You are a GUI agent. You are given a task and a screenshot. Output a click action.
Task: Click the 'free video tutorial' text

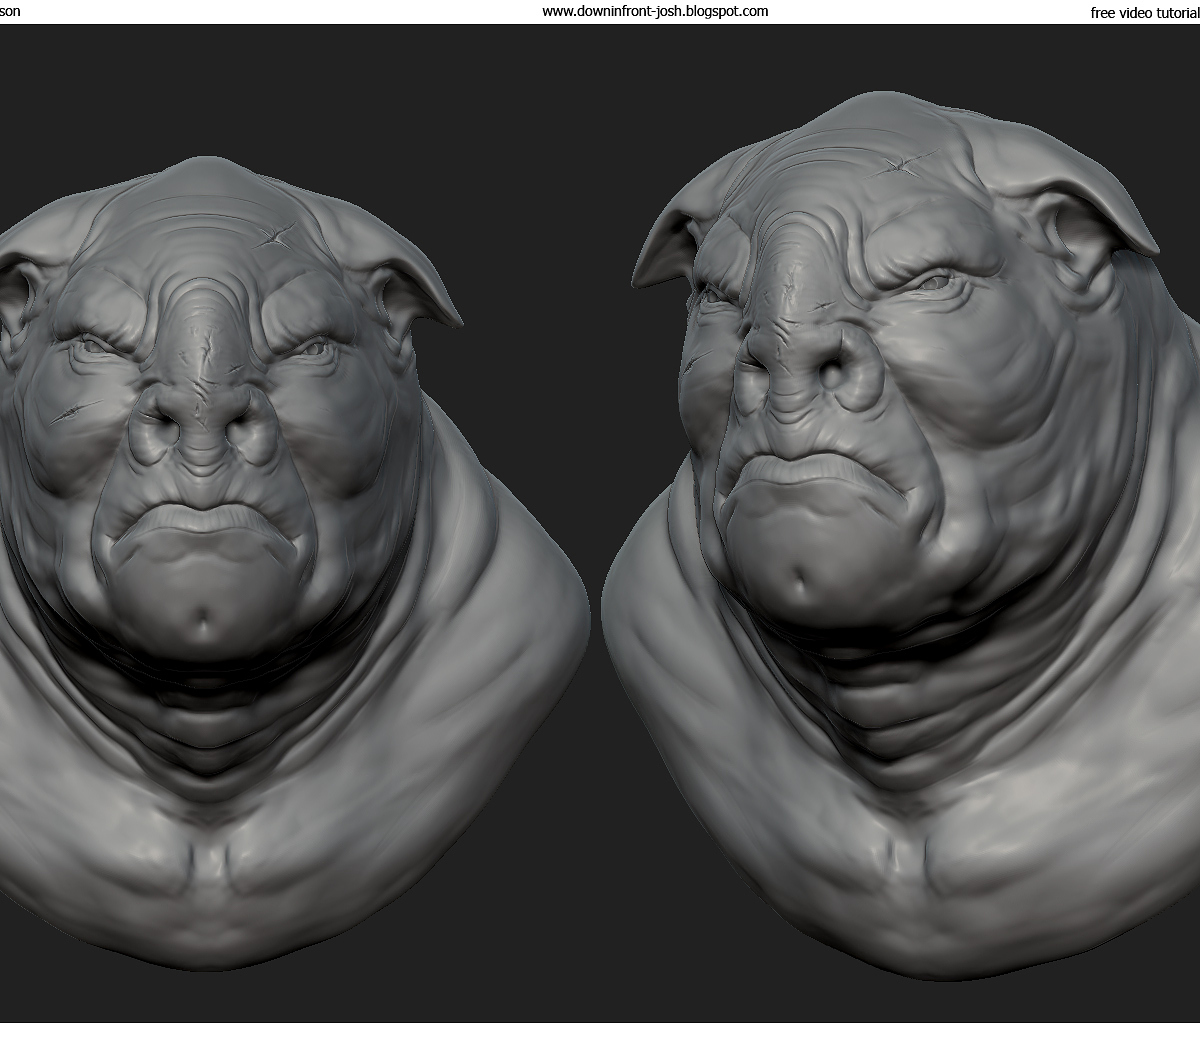pos(1145,13)
